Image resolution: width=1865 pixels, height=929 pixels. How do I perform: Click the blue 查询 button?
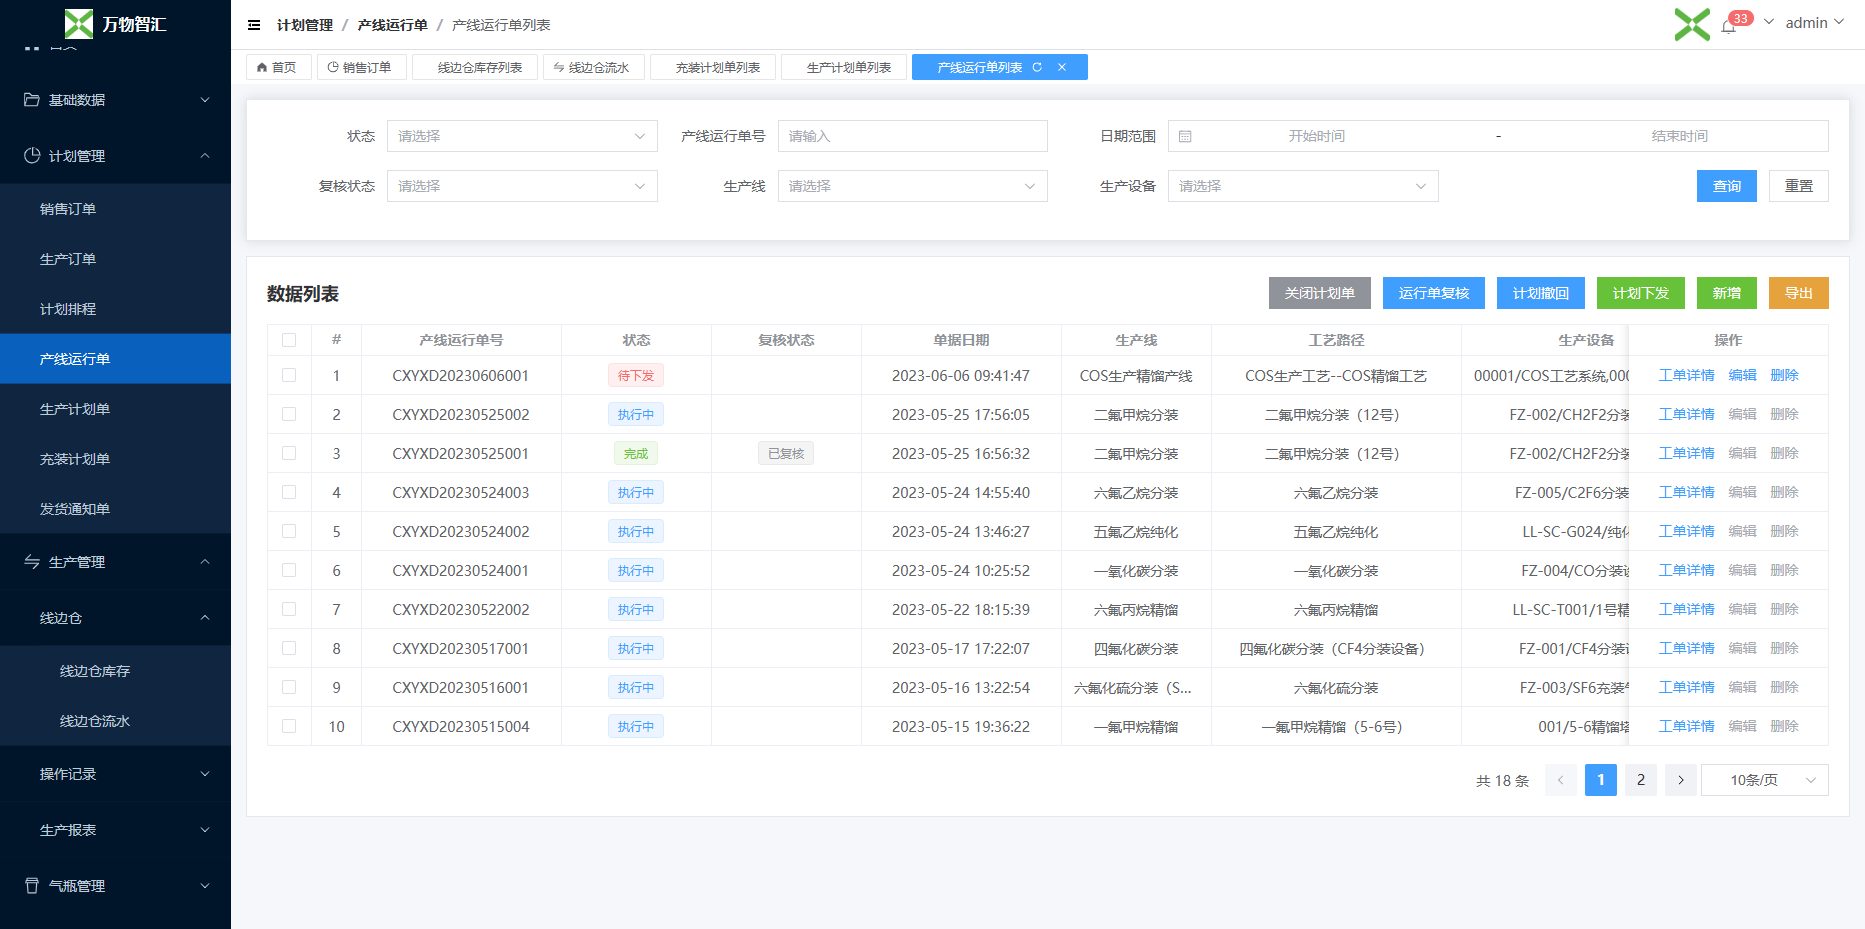(x=1726, y=186)
